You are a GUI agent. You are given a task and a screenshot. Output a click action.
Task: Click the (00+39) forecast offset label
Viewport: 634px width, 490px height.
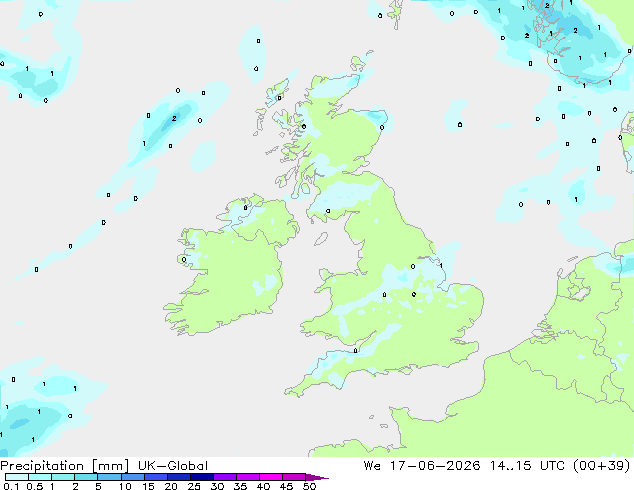pyautogui.click(x=602, y=466)
